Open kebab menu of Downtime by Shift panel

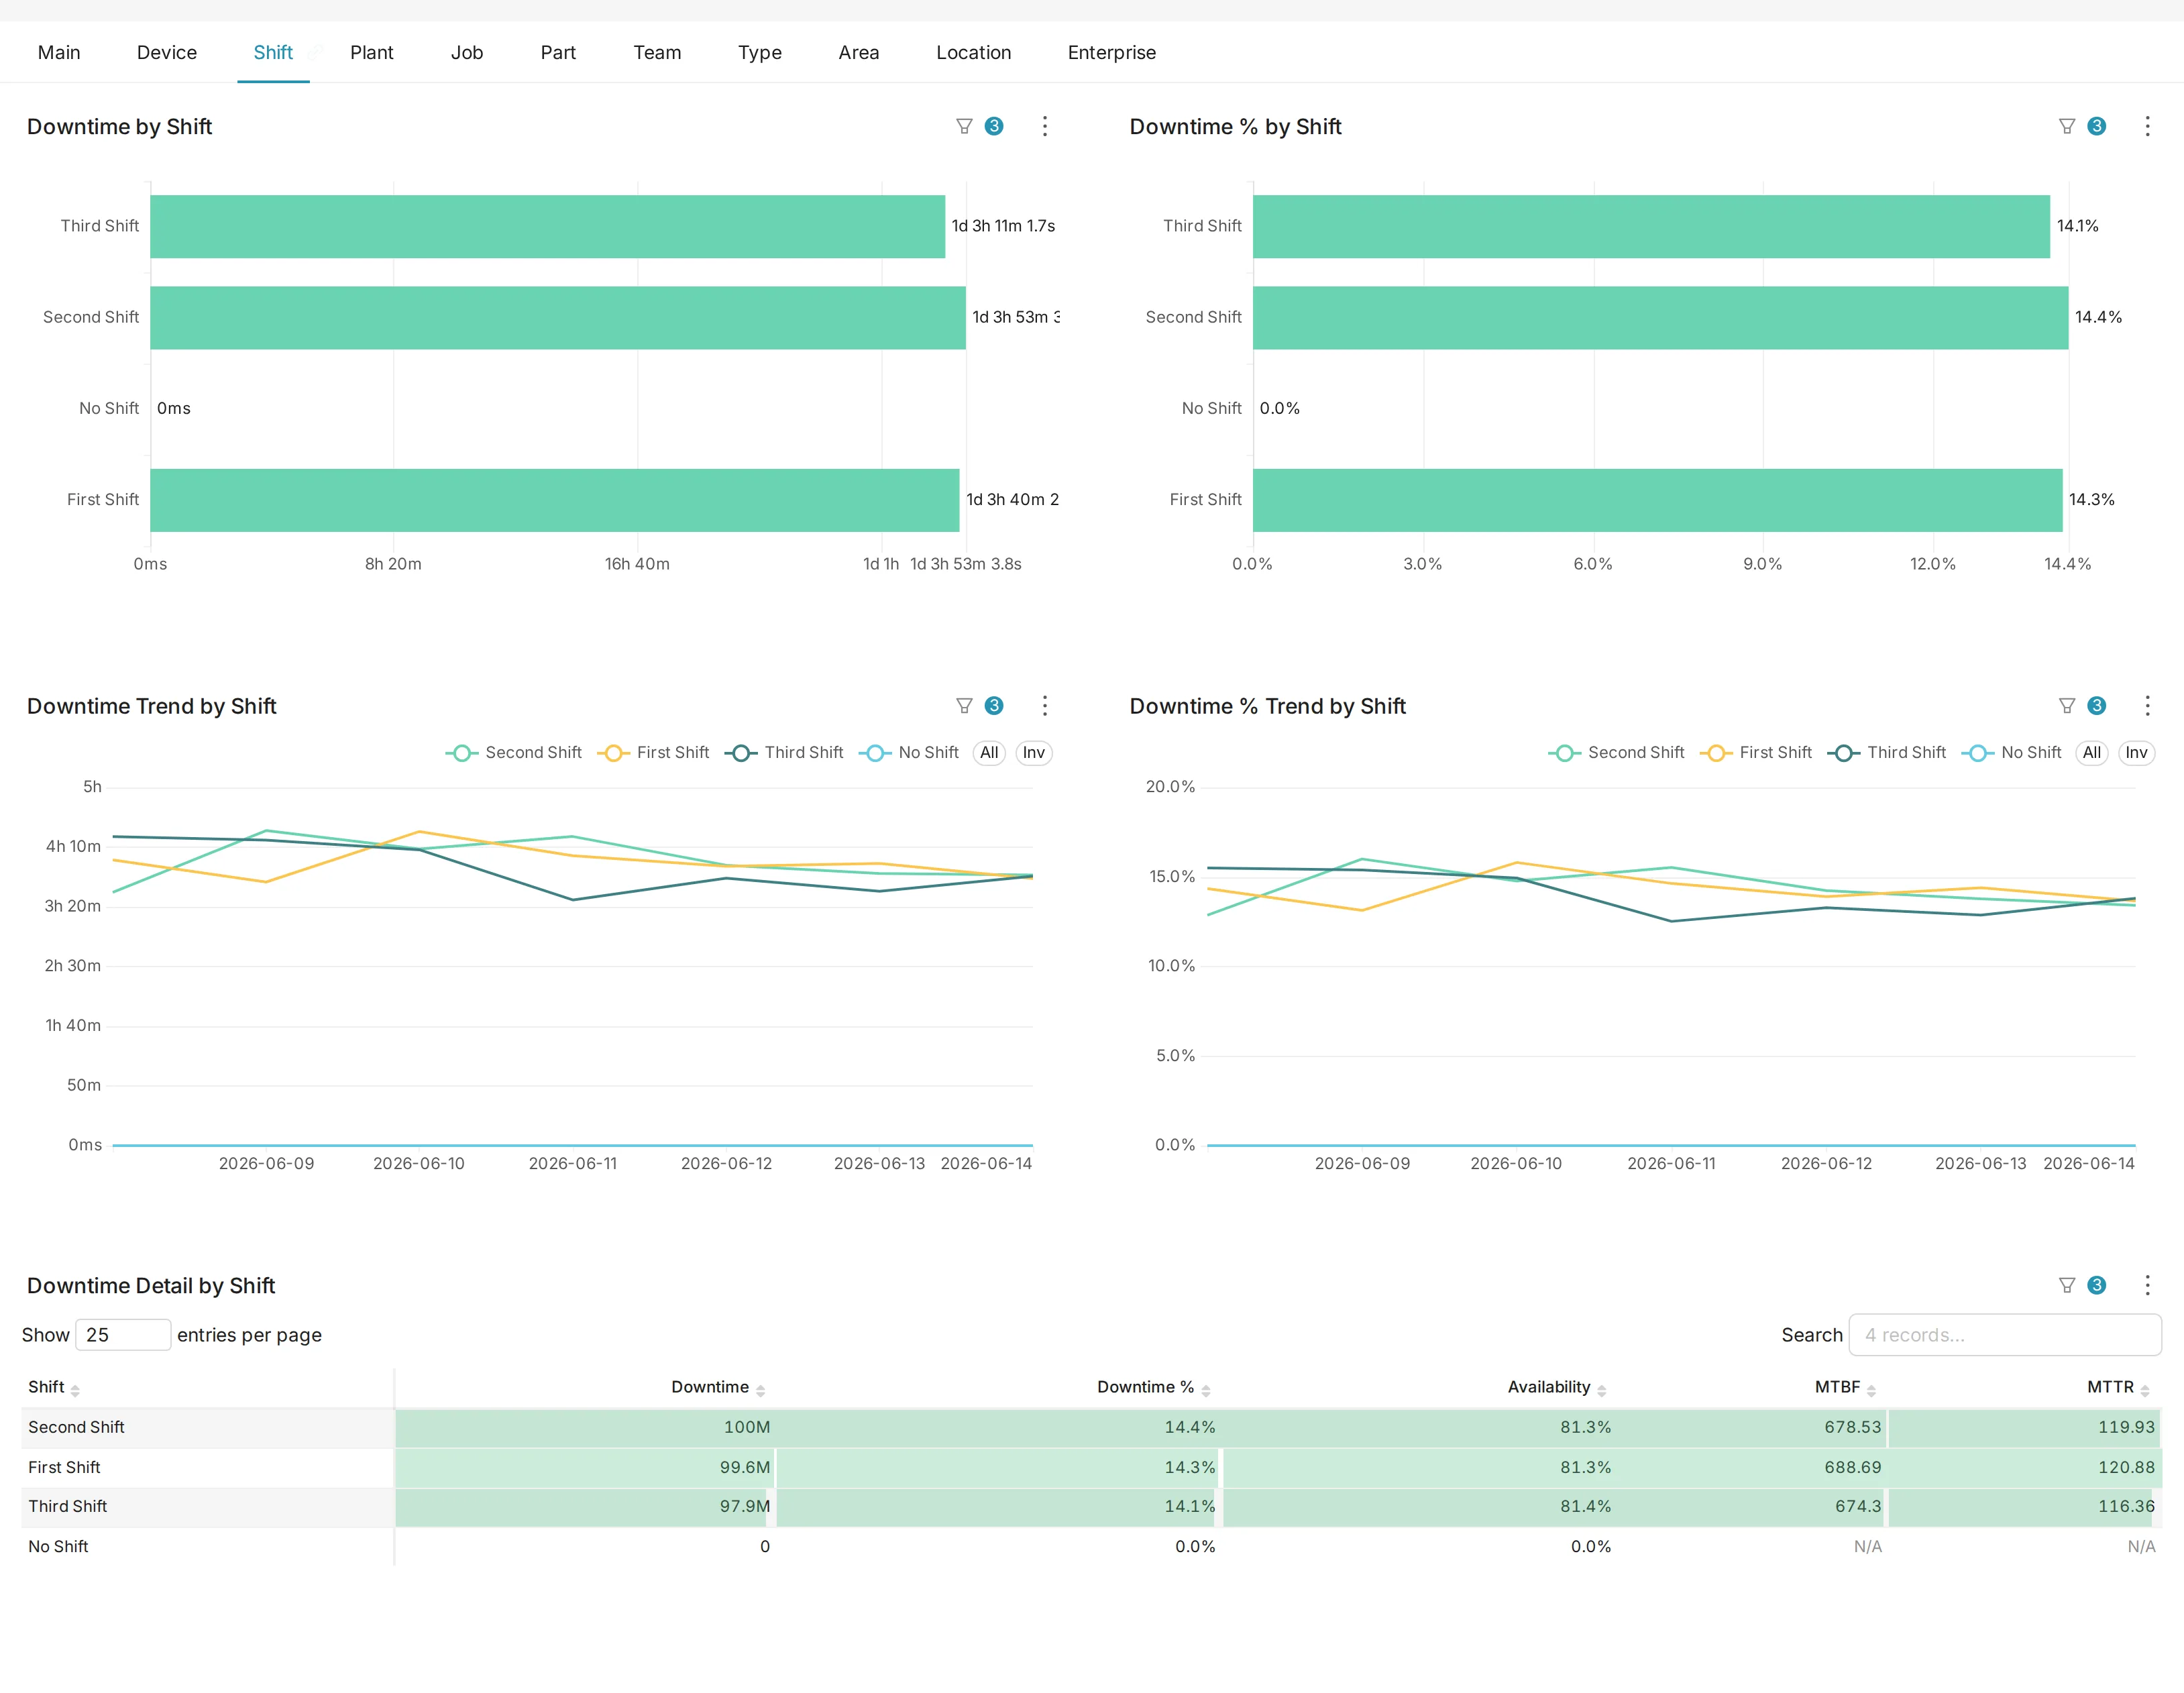[x=1045, y=126]
